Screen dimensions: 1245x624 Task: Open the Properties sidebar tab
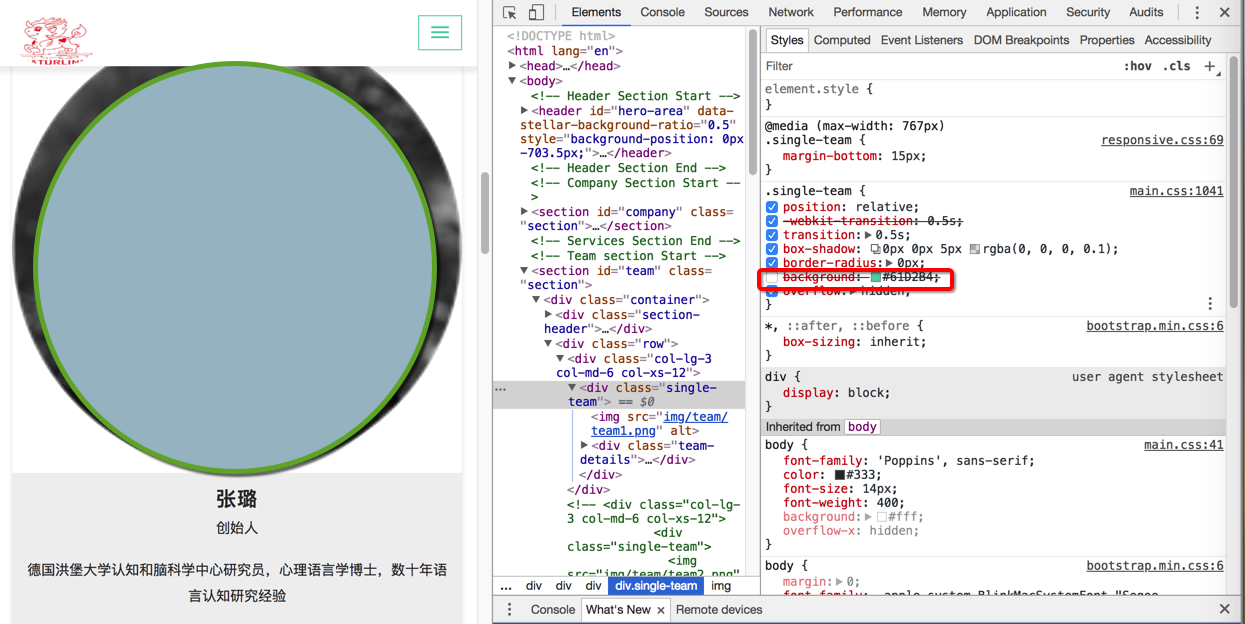[x=1107, y=40]
